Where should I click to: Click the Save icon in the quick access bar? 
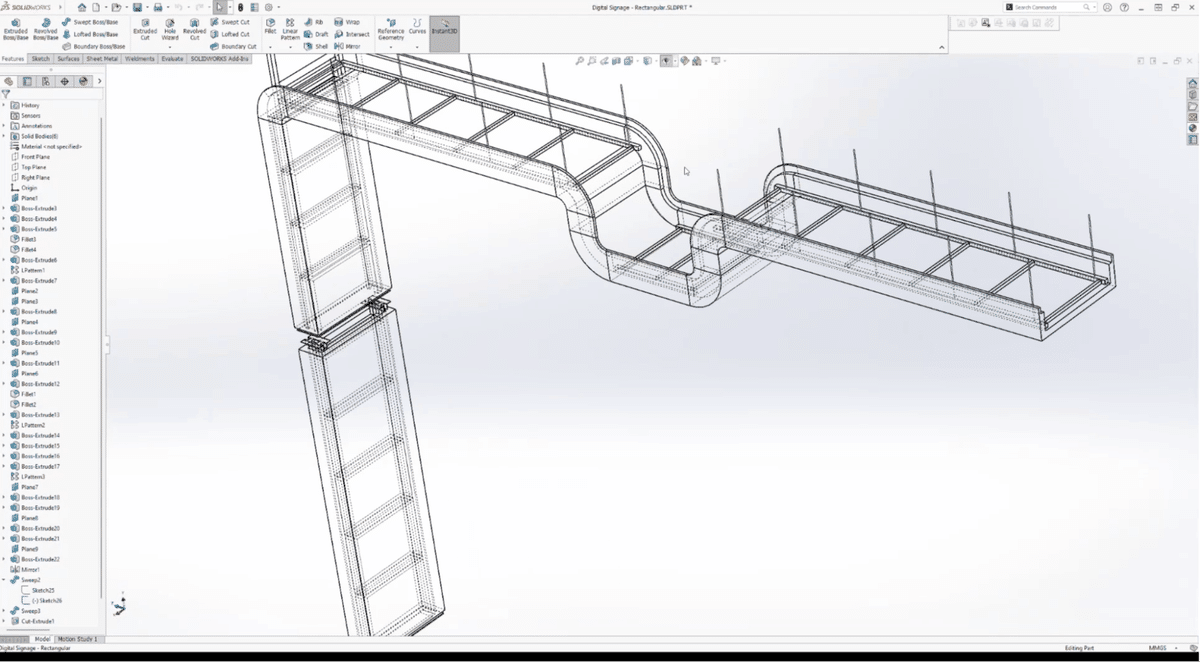click(137, 7)
